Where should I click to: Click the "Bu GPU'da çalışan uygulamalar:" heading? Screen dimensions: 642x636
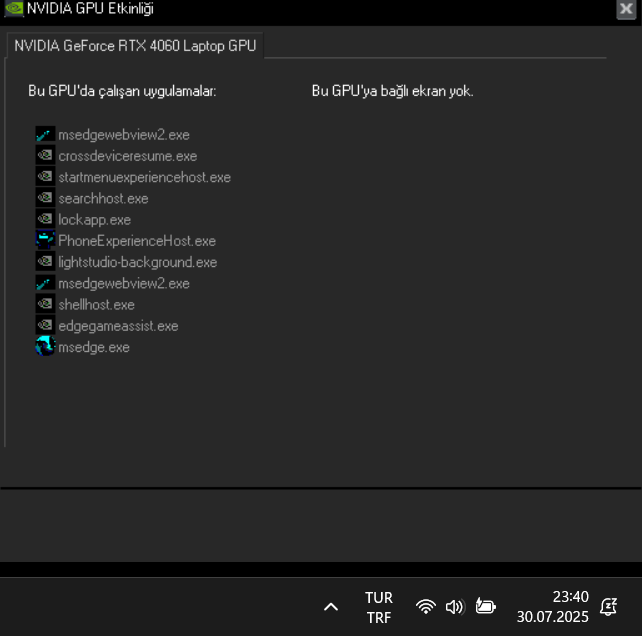tap(122, 91)
